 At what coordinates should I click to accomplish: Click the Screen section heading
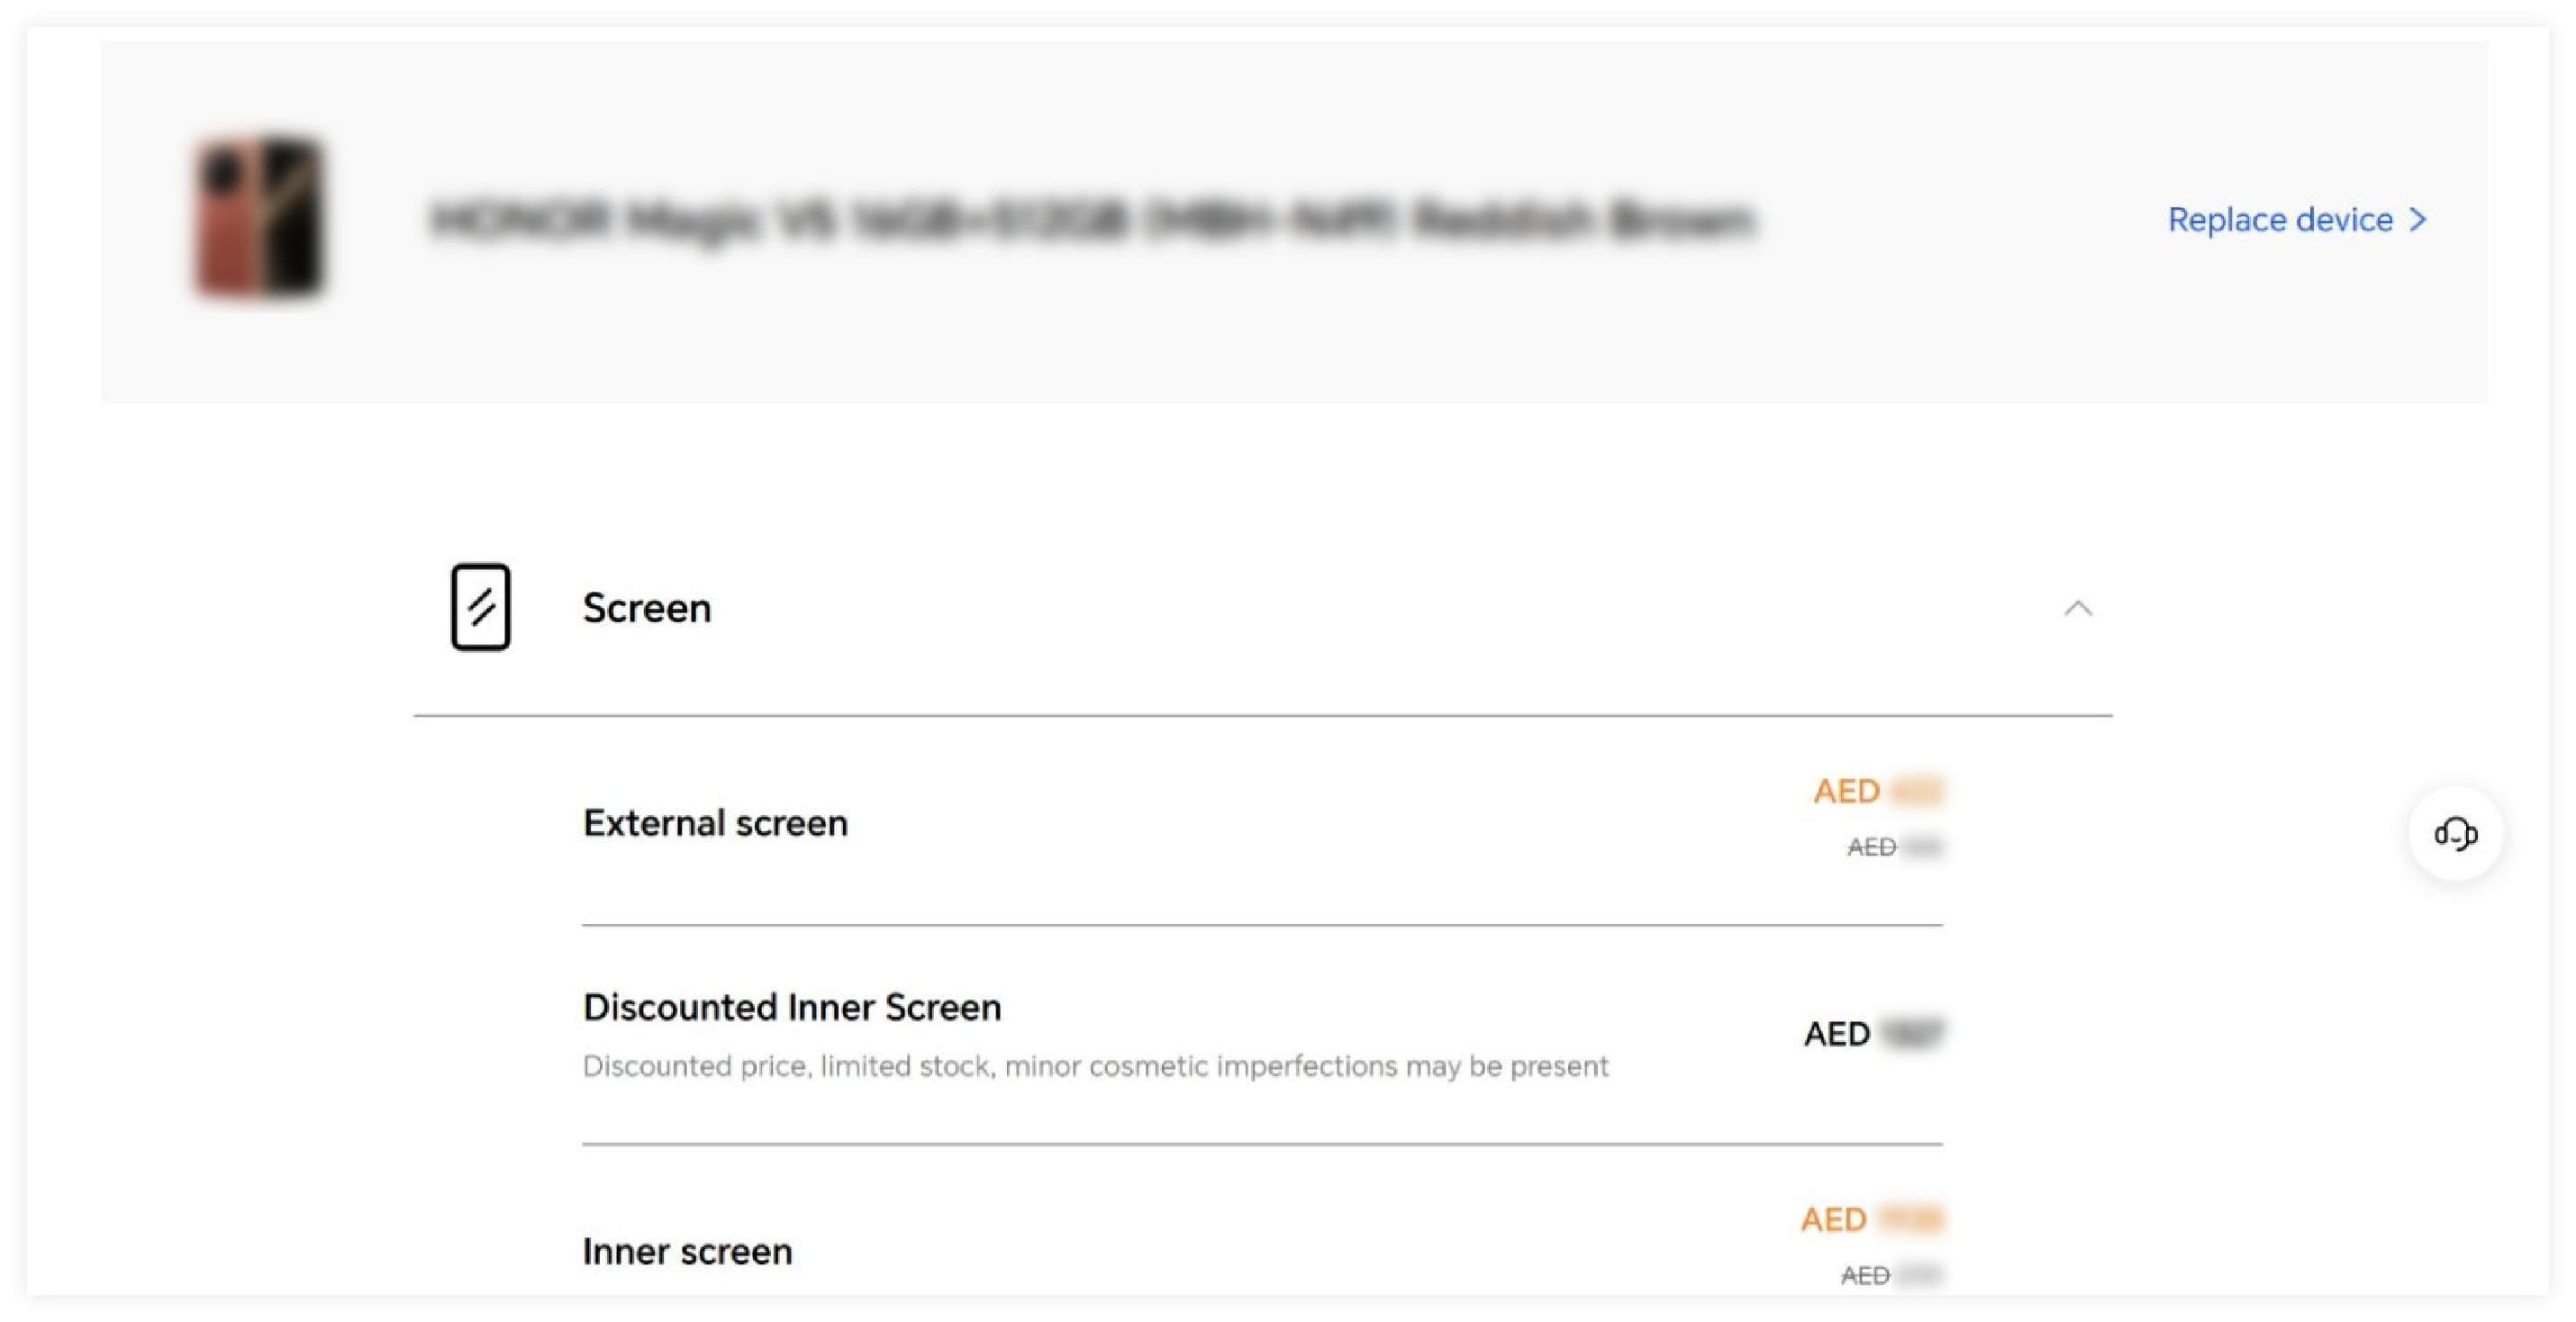[x=647, y=608]
